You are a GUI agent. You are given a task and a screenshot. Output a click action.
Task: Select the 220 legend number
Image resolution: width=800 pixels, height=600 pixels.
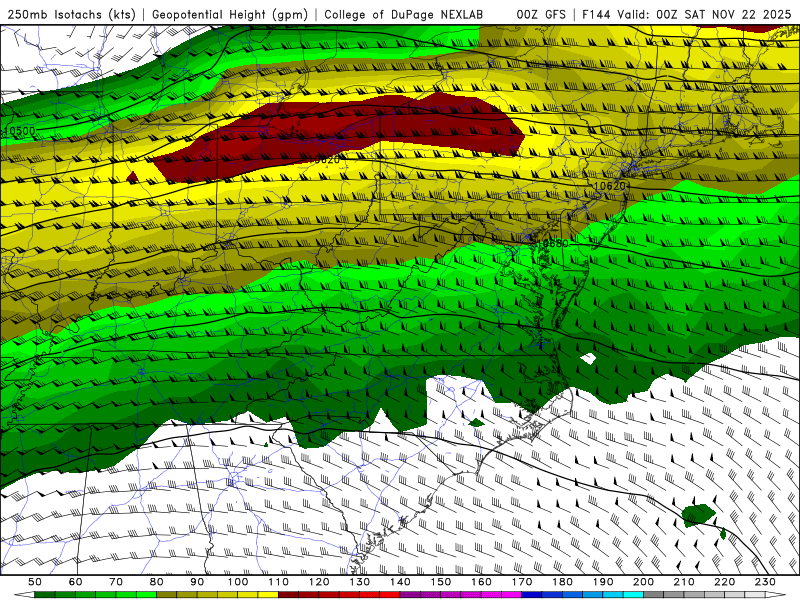tap(724, 582)
